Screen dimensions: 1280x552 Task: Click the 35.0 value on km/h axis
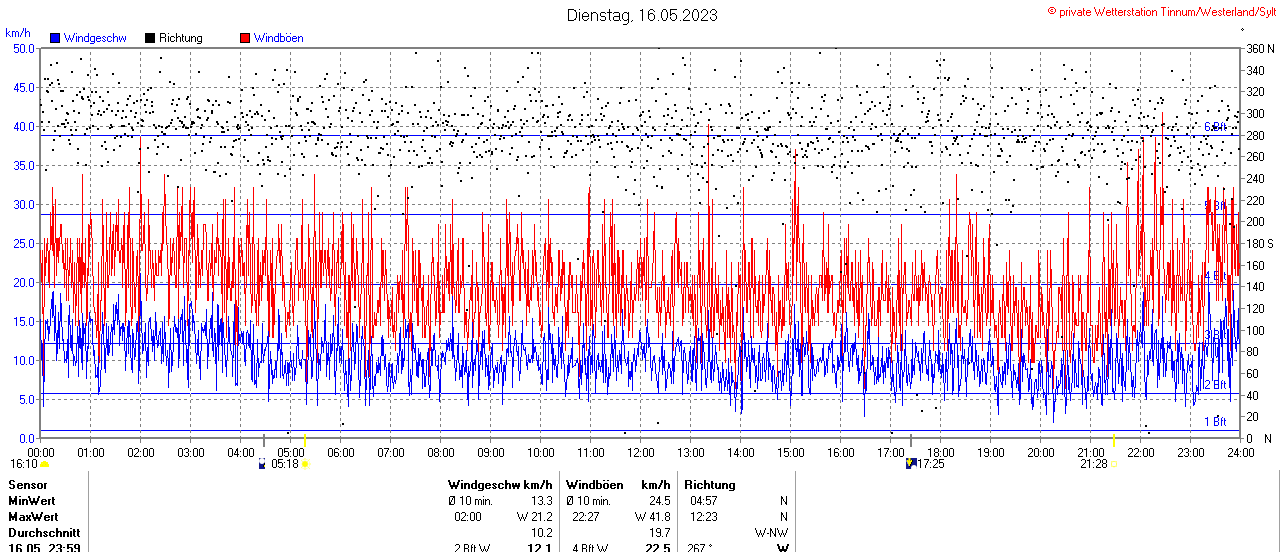23,165
